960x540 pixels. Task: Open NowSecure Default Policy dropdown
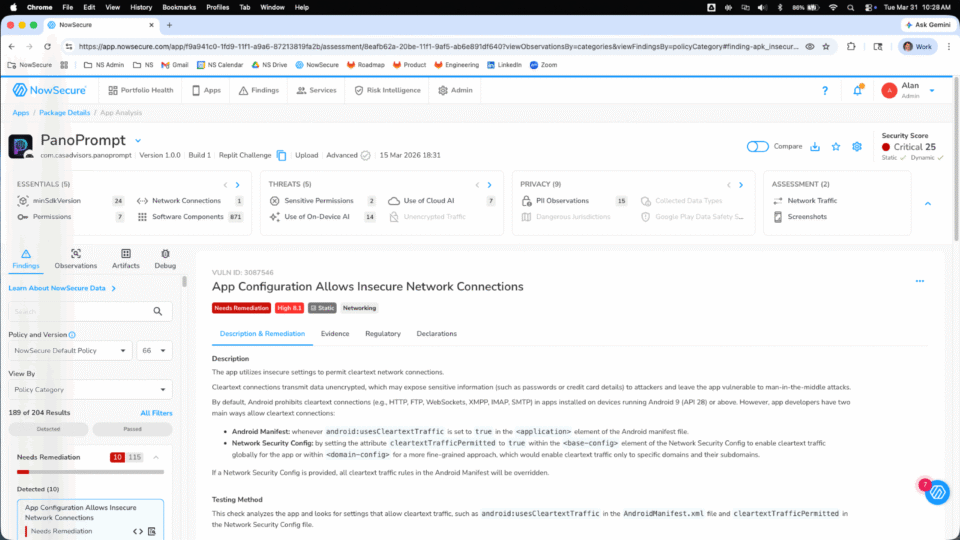click(70, 351)
